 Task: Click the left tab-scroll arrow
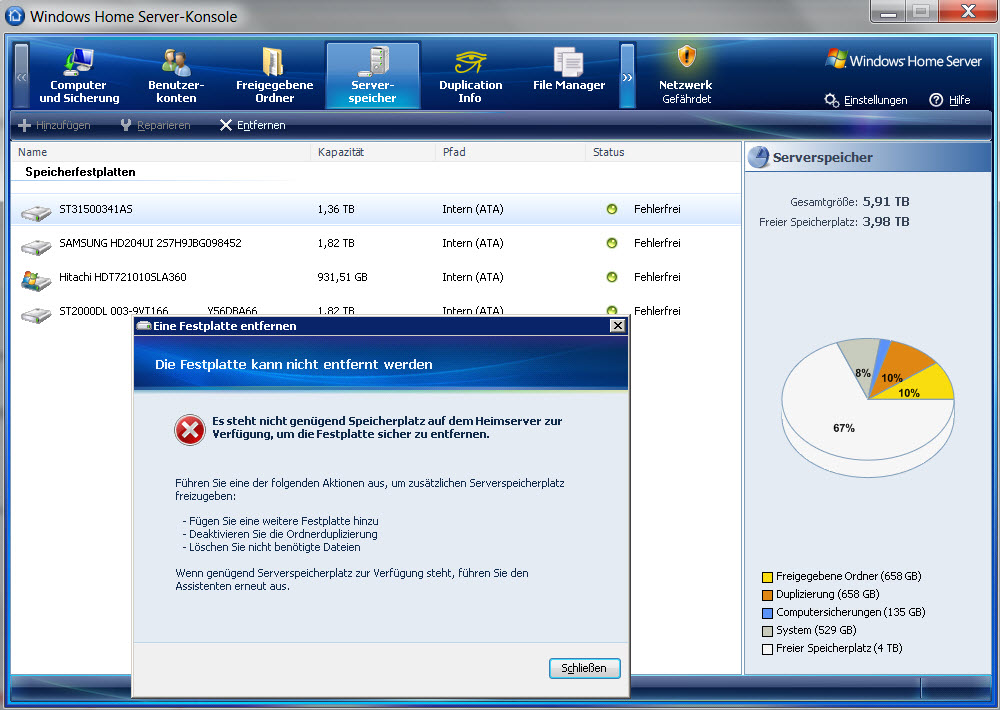click(22, 76)
